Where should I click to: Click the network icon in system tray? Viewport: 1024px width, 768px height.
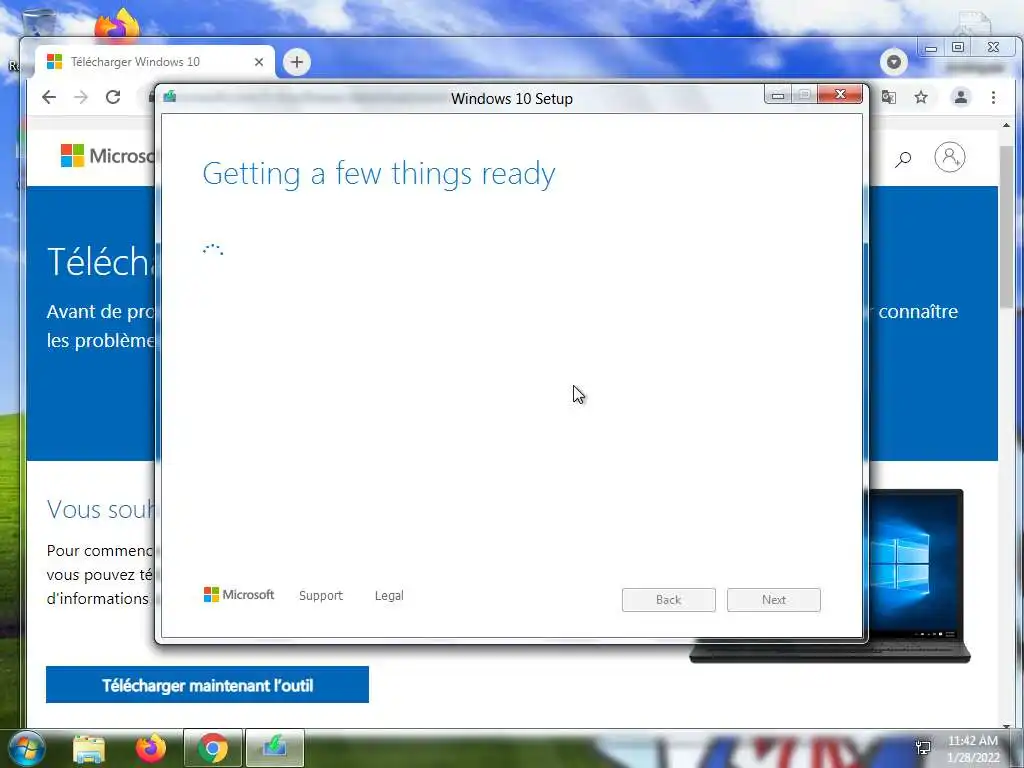pyautogui.click(x=923, y=748)
